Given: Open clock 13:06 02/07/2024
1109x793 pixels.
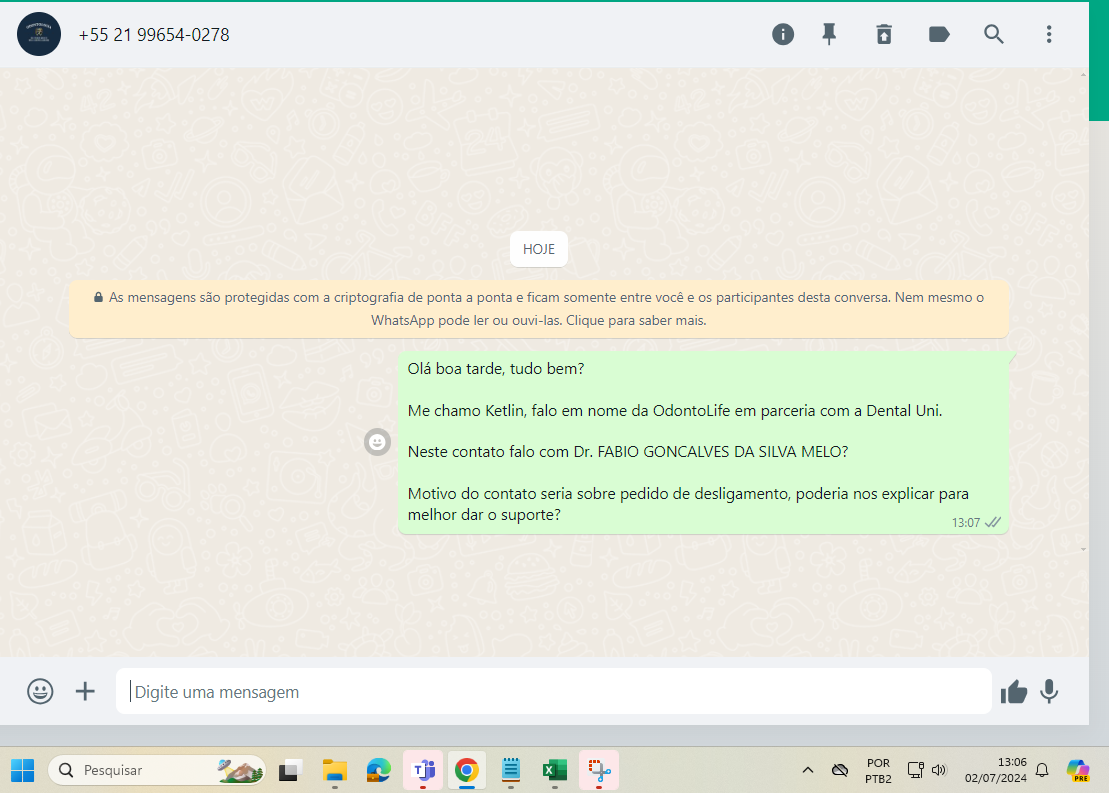Looking at the screenshot, I should tap(996, 770).
